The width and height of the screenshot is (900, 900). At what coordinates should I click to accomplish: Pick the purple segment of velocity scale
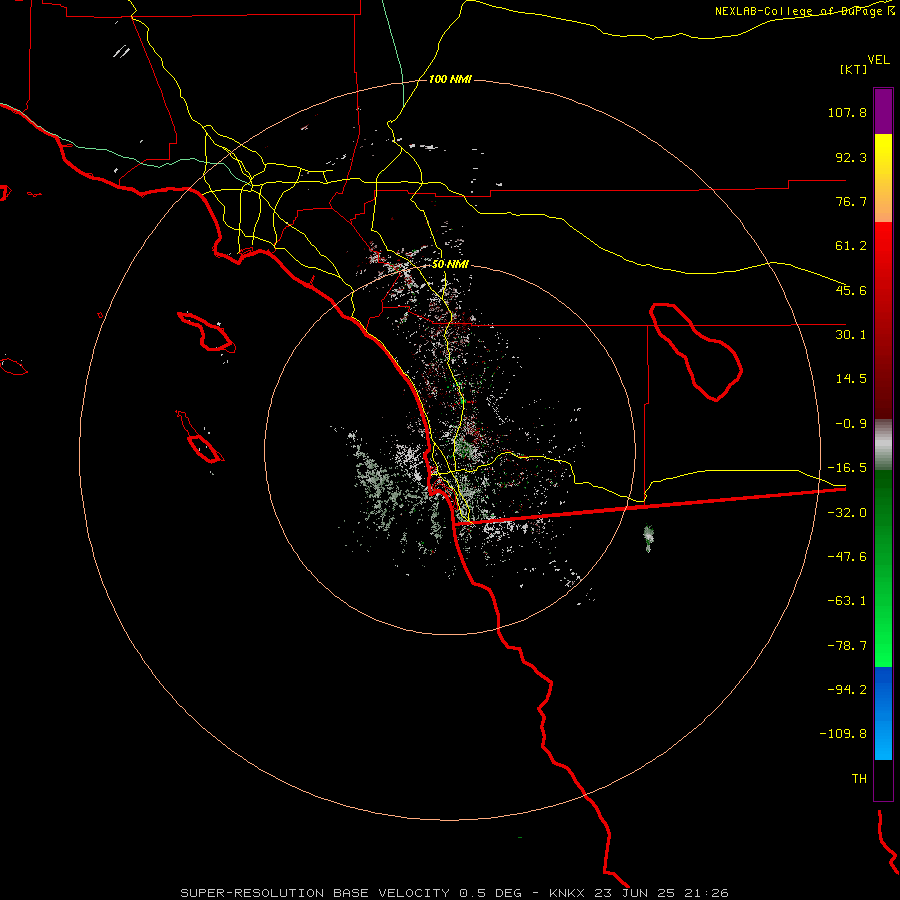(883, 111)
